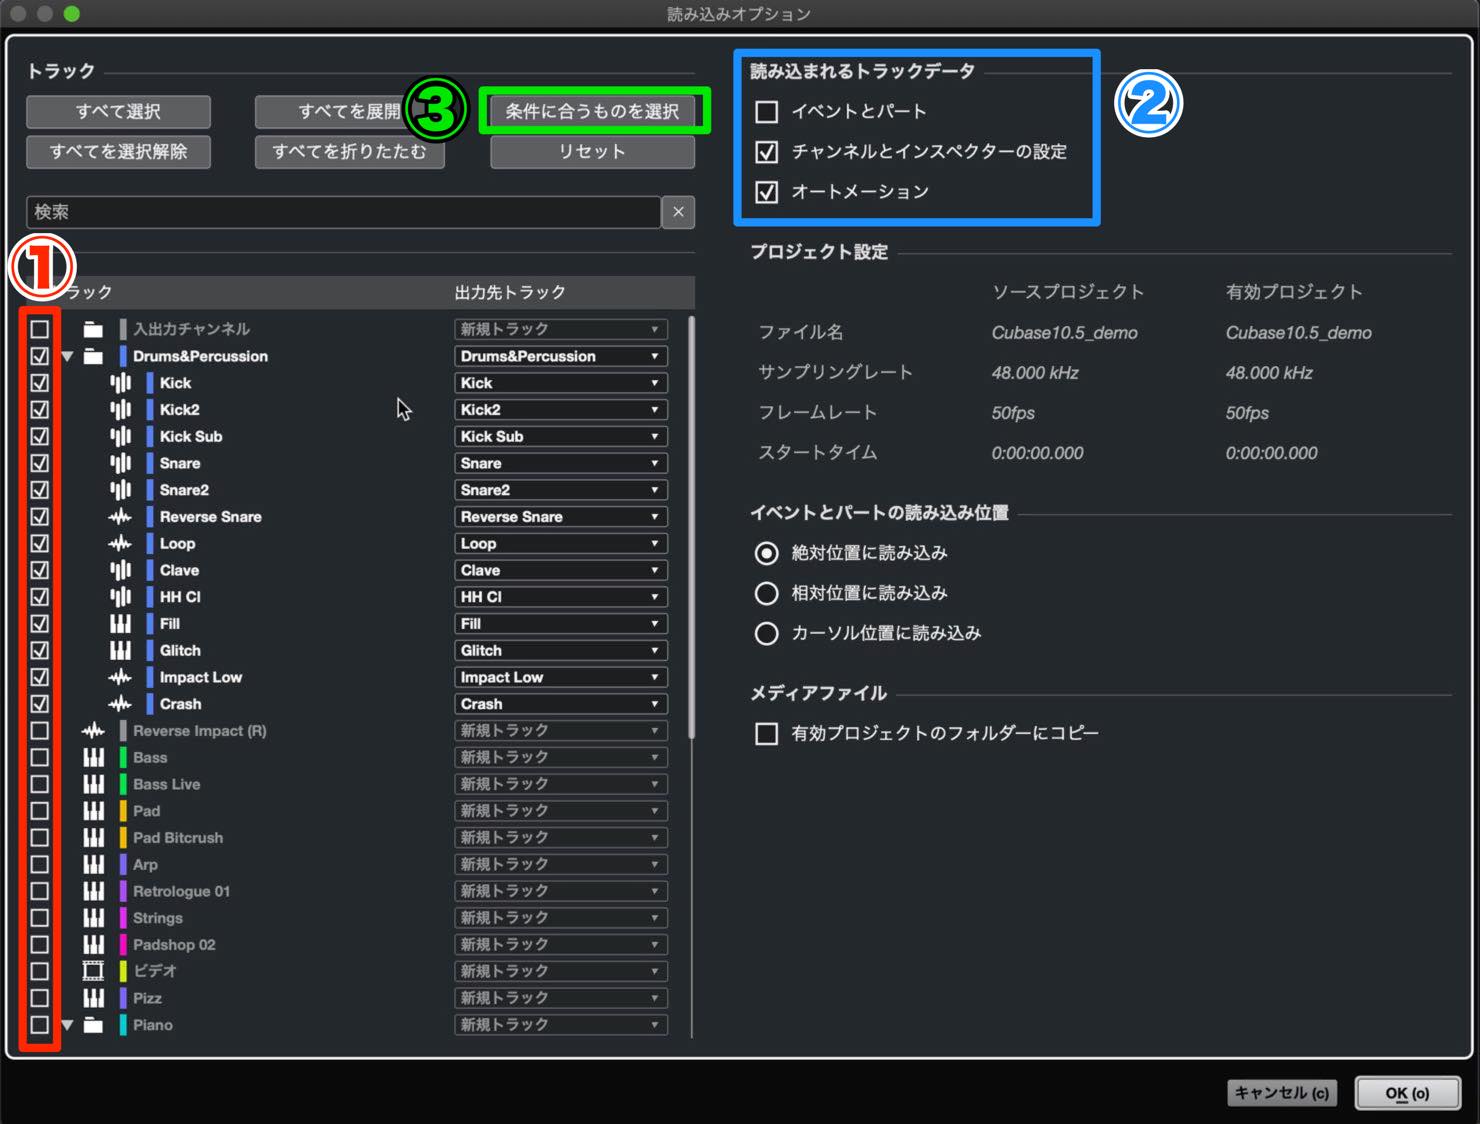Image resolution: width=1480 pixels, height=1124 pixels.
Task: Enable 有効プロジェクトのフォルダーにコピー checkbox
Action: click(767, 734)
